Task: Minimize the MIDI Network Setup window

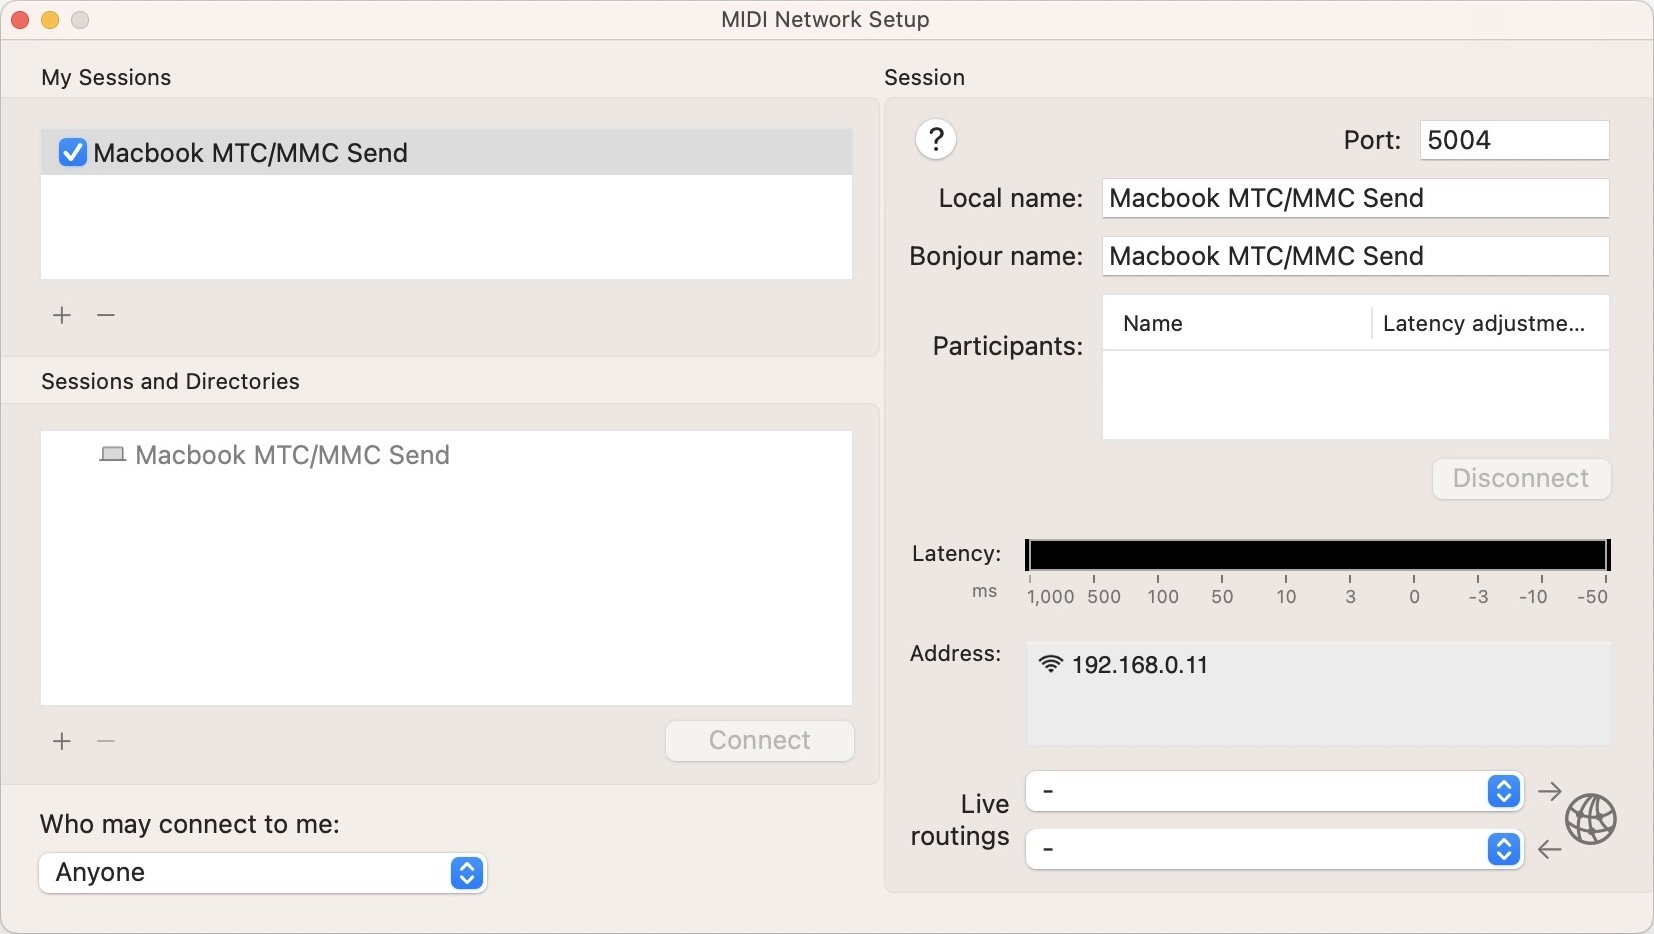Action: coord(50,20)
